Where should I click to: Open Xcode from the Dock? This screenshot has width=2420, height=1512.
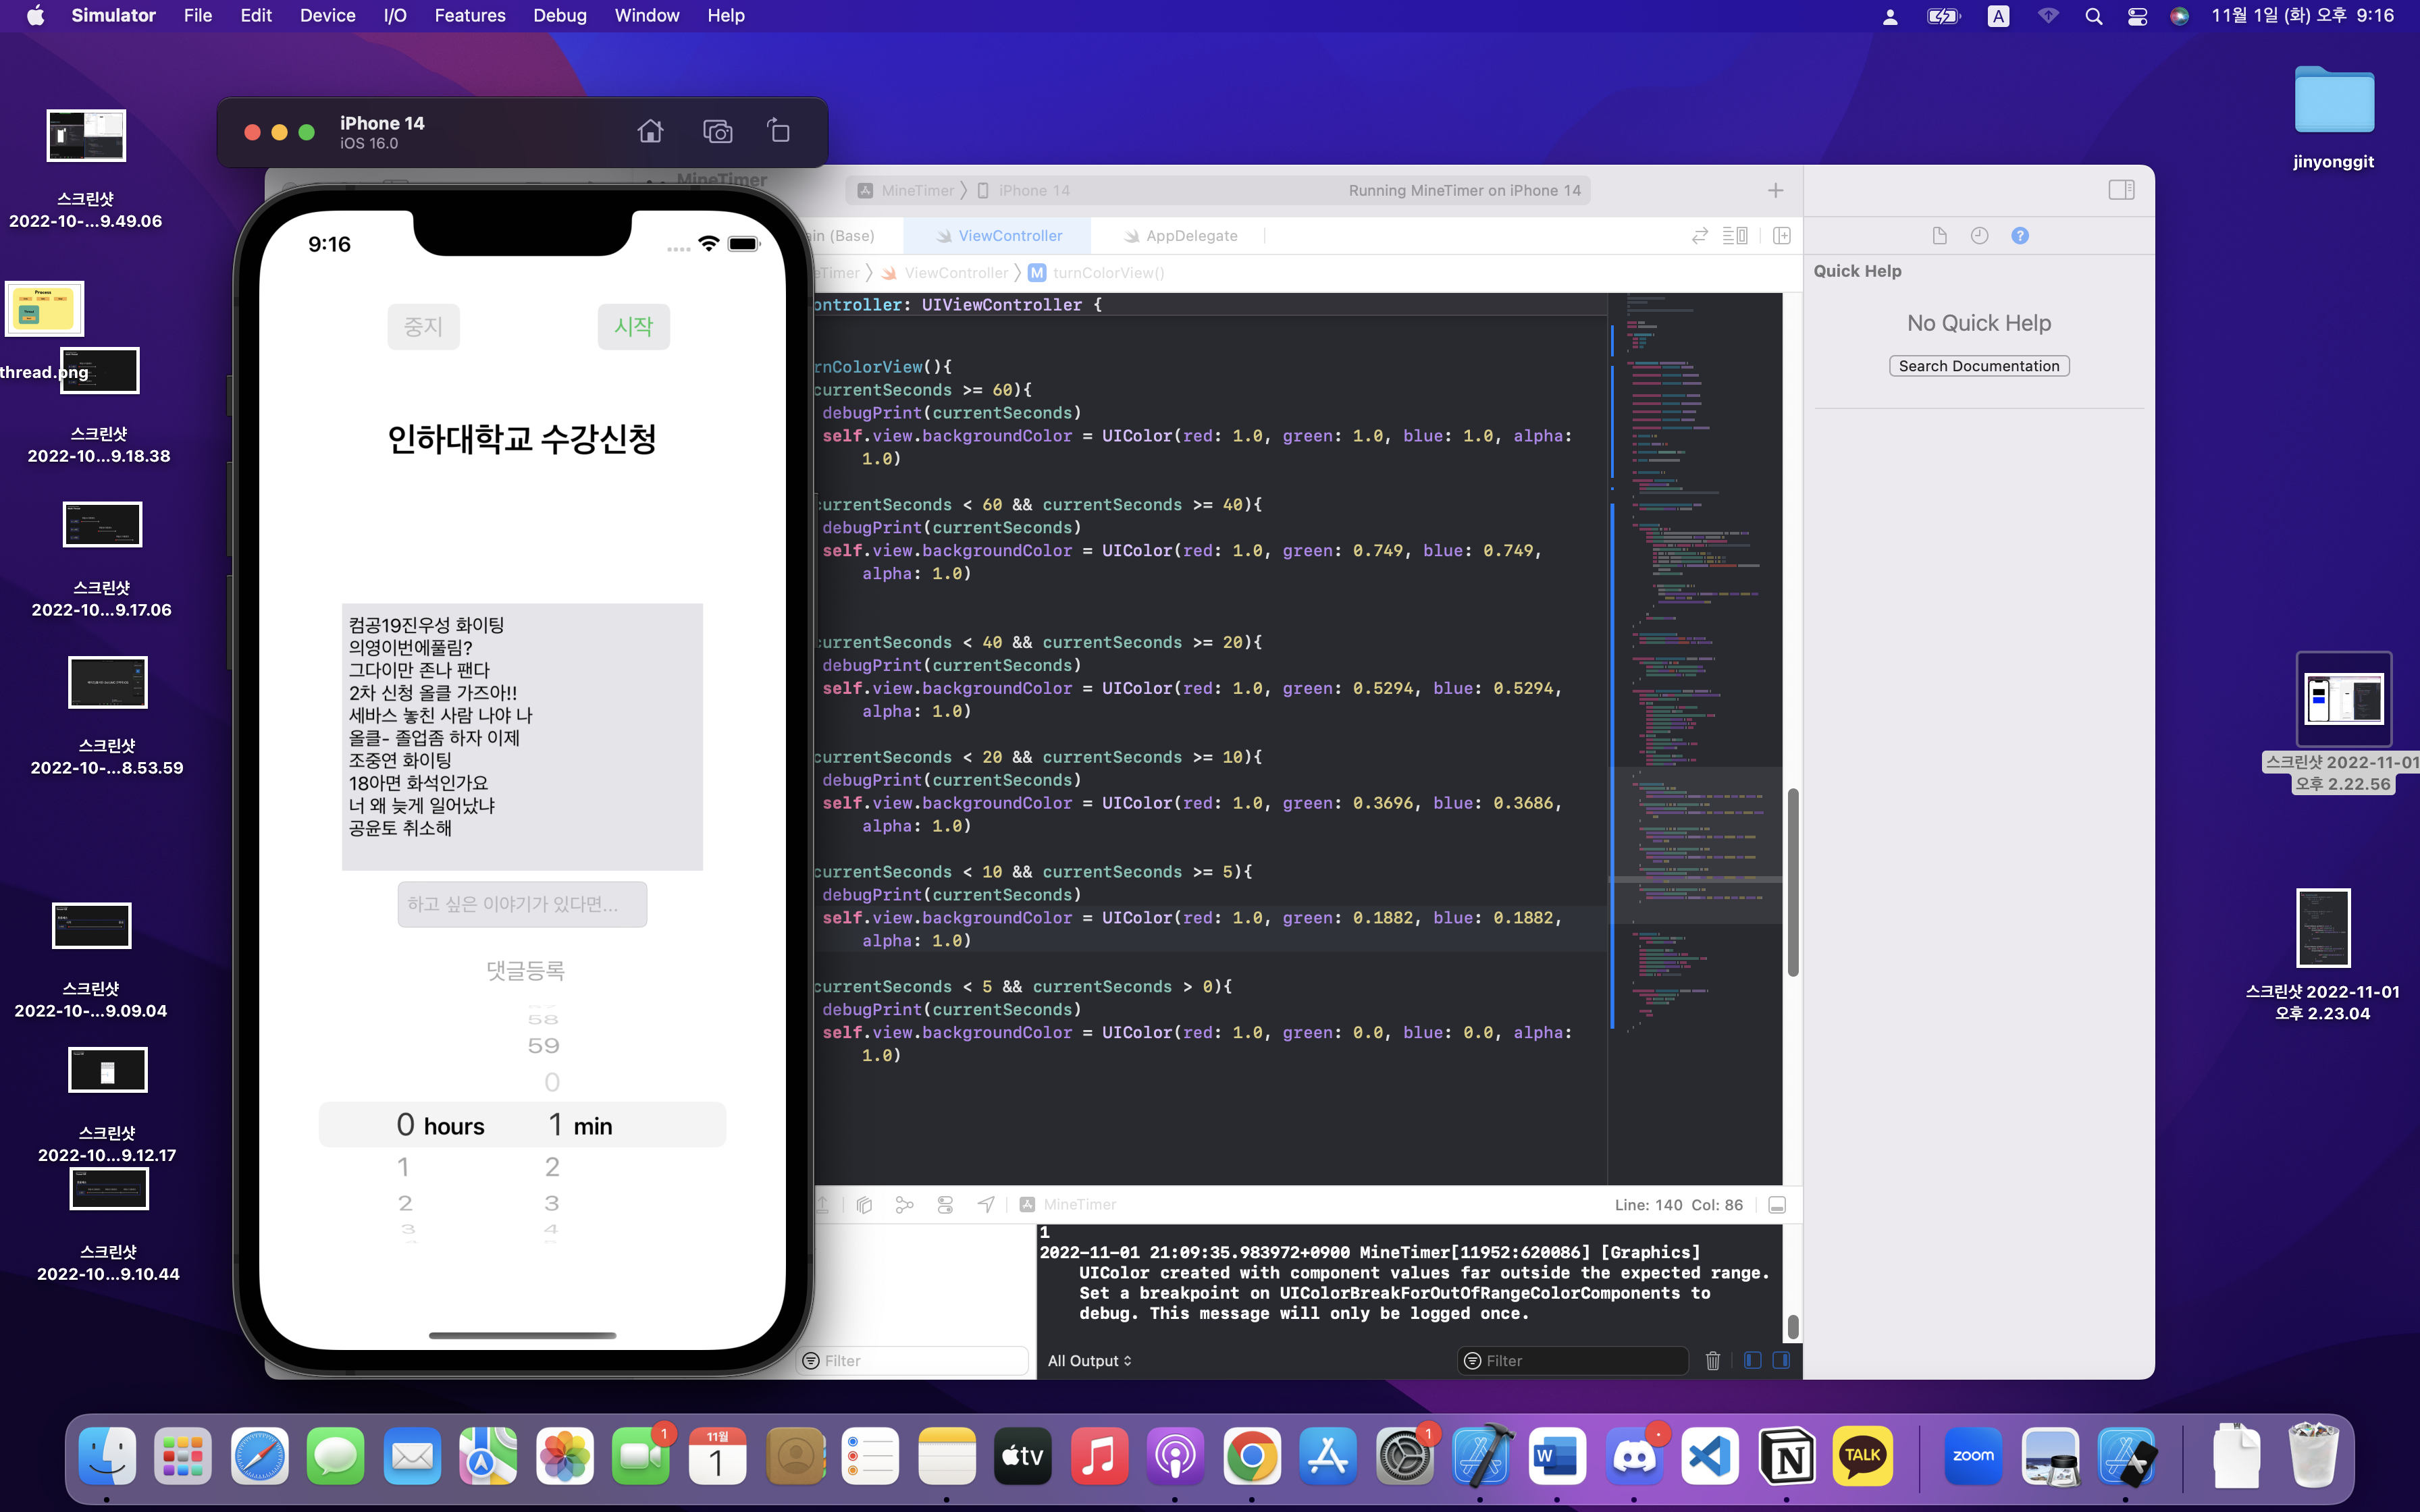click(1481, 1457)
